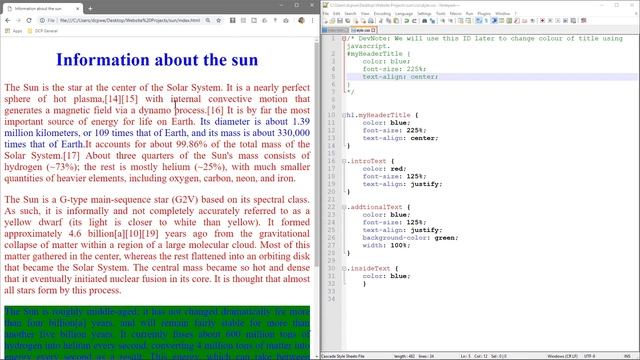Bookmark this page with the star icon
The height and width of the screenshot is (360, 640).
(218, 20)
